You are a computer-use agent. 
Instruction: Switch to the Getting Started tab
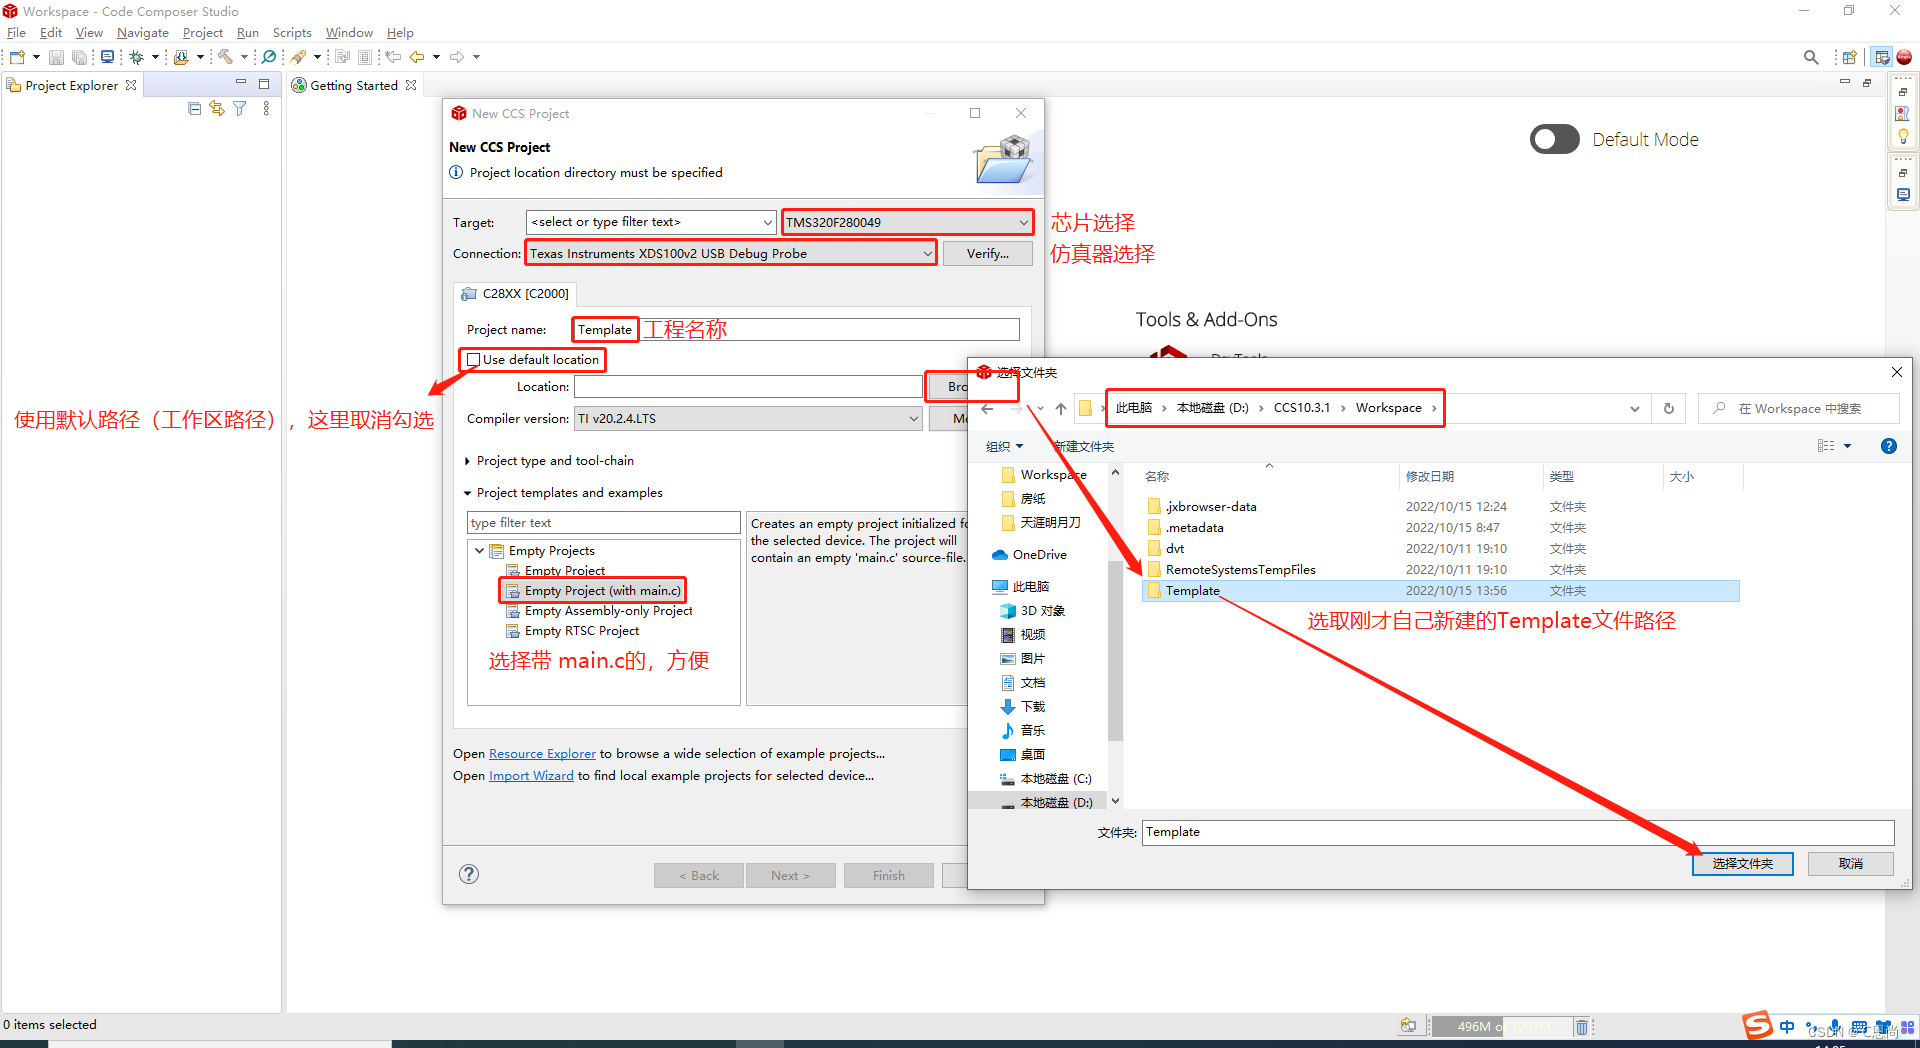pos(353,85)
